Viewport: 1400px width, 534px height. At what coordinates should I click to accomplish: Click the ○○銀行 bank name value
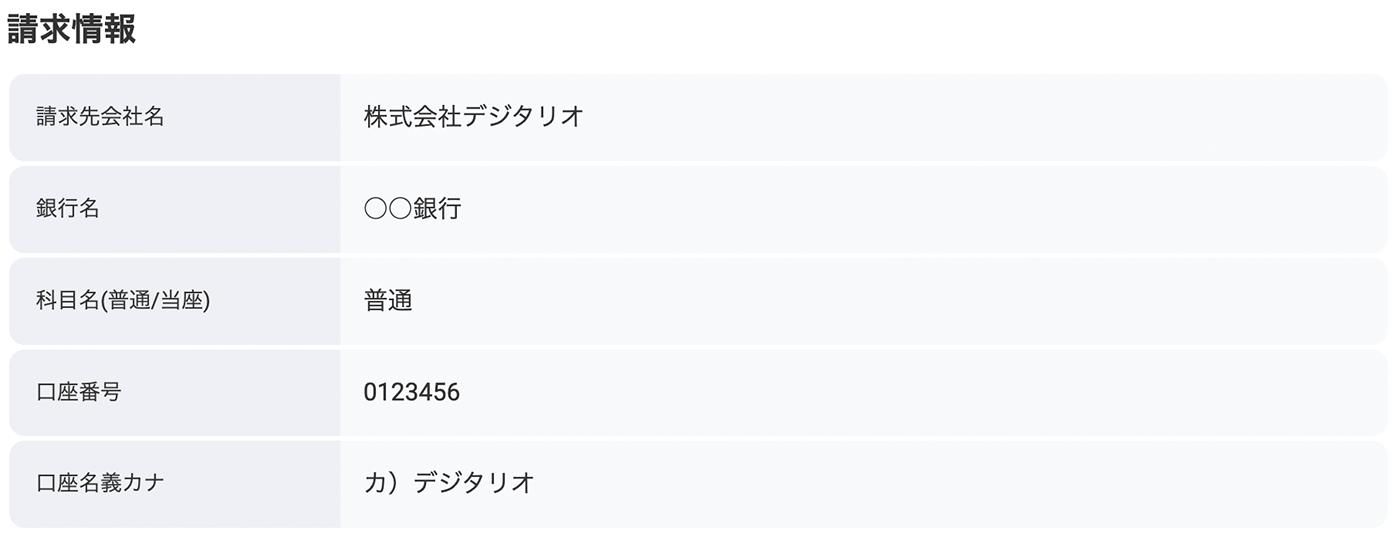click(412, 209)
